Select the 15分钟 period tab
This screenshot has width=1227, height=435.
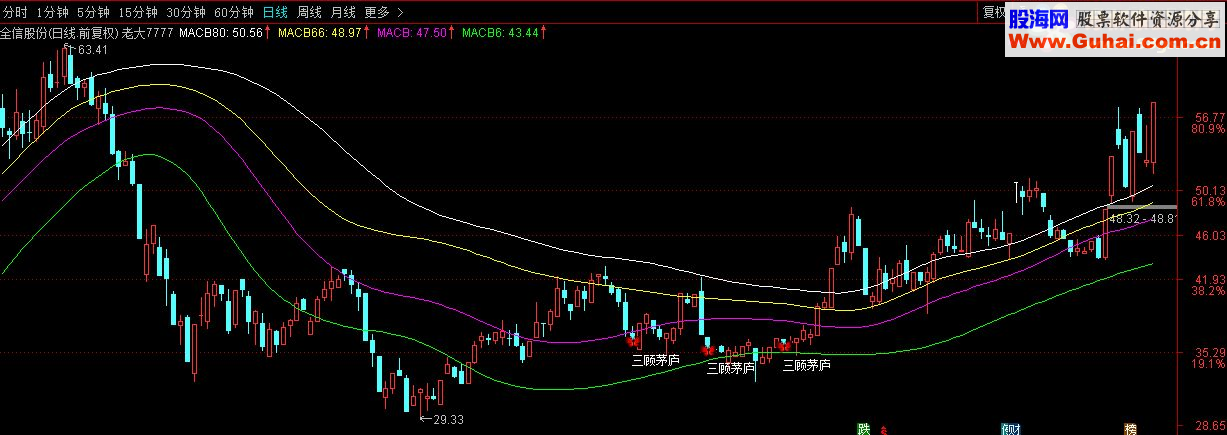click(137, 13)
